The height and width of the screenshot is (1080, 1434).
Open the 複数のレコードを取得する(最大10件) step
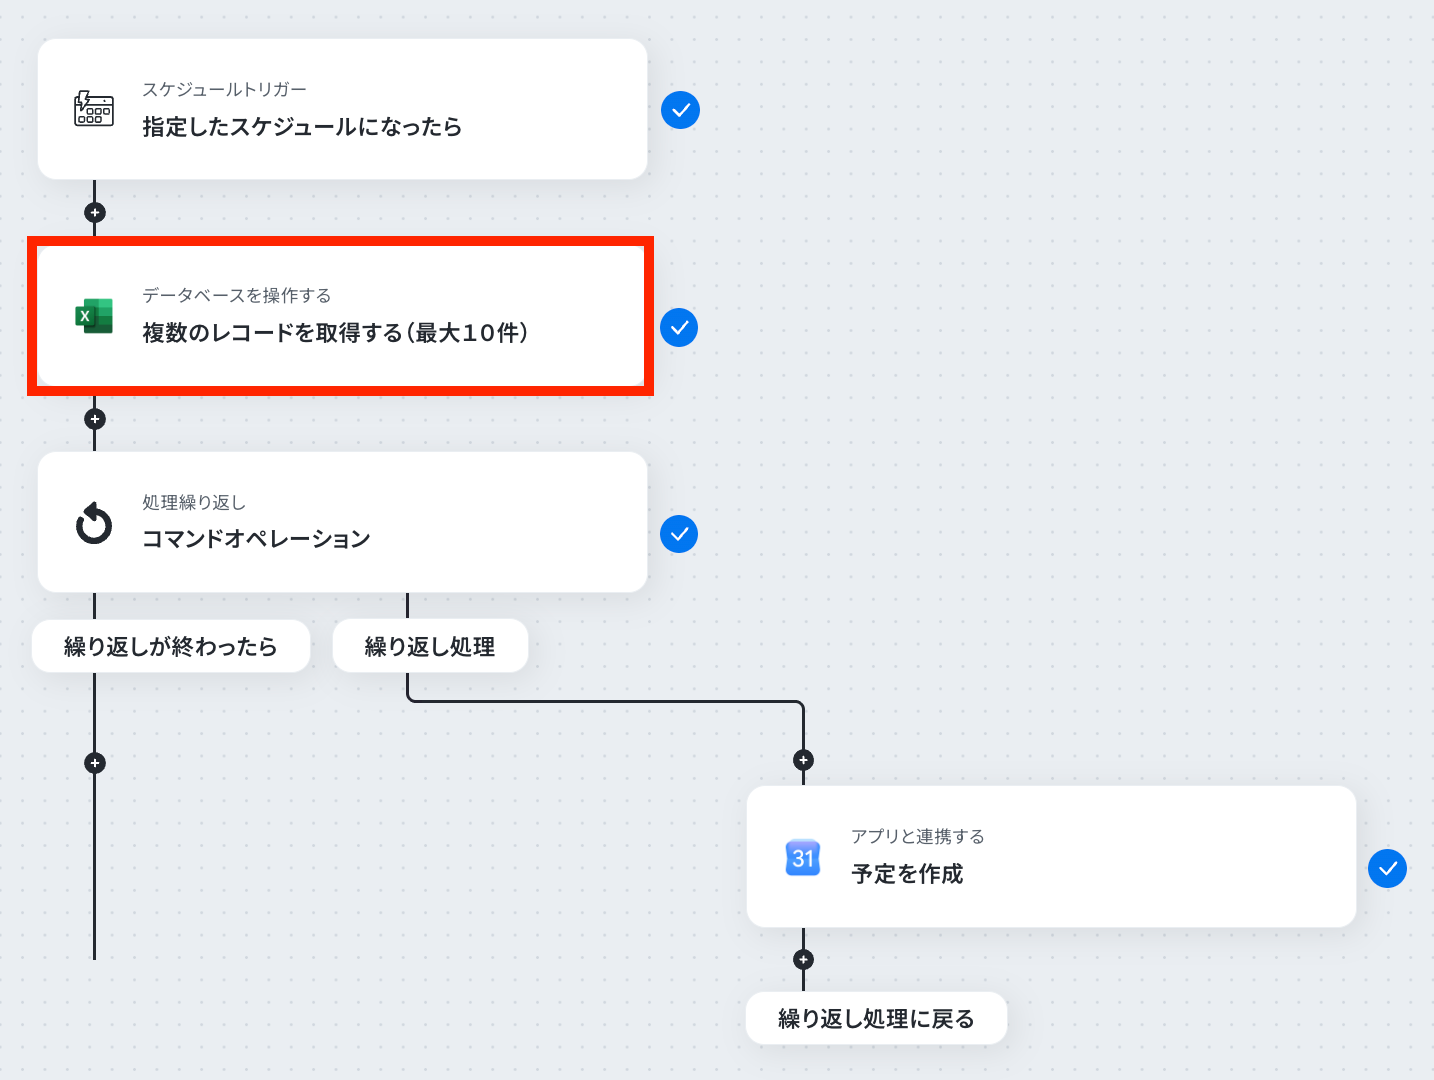tap(342, 316)
